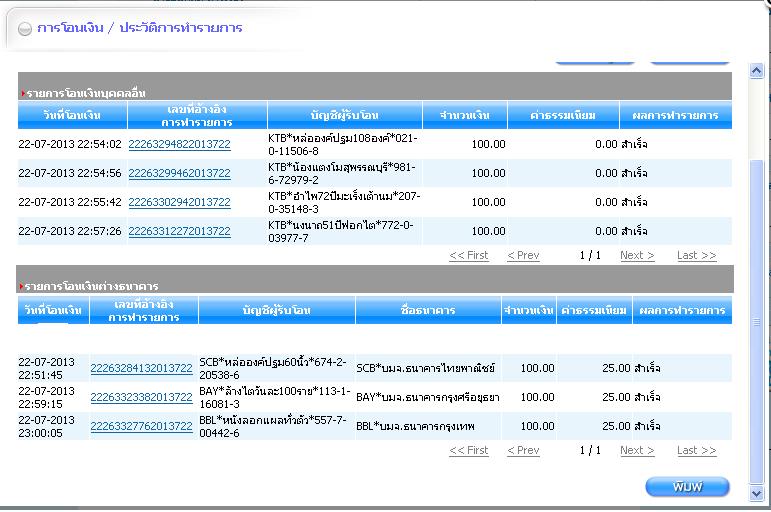Image resolution: width=771 pixels, height=512 pixels.
Task: Go to First page in รายการโอนเงินต่างธนาคาร table
Action: pos(469,451)
